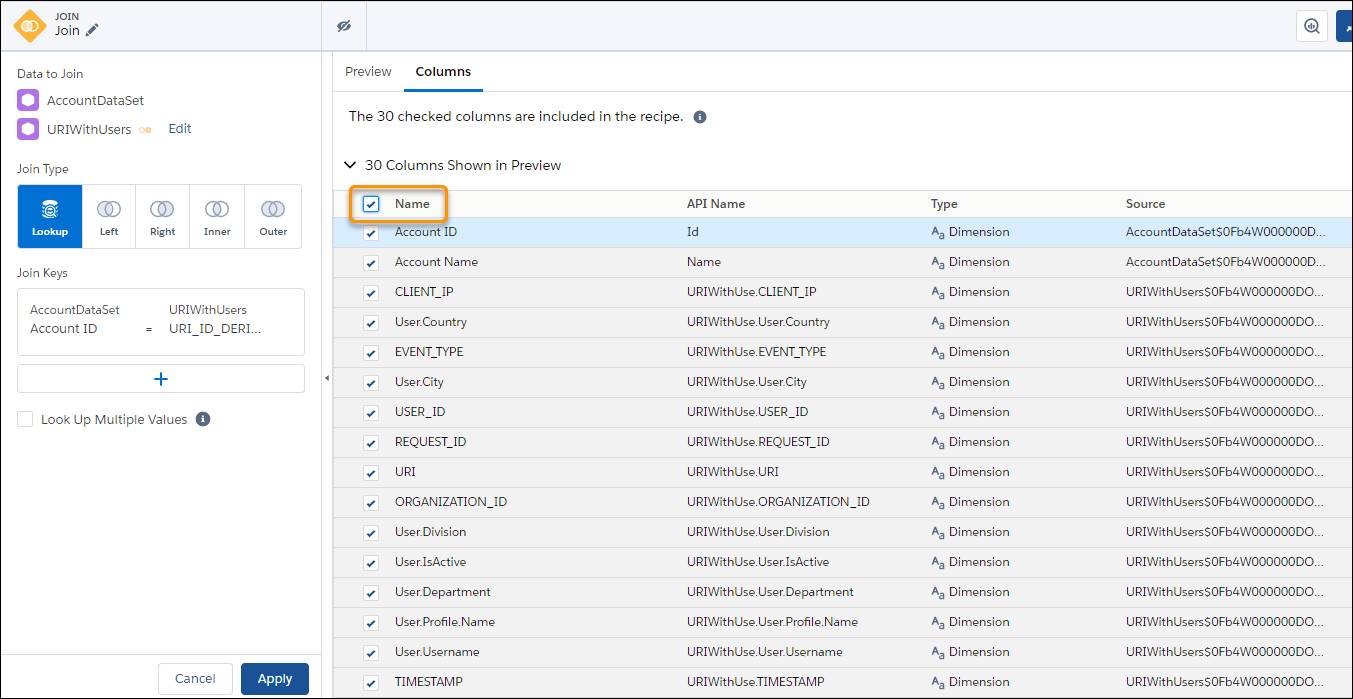Click the orange Join node icon
Image resolution: width=1353 pixels, height=699 pixels.
[31, 25]
